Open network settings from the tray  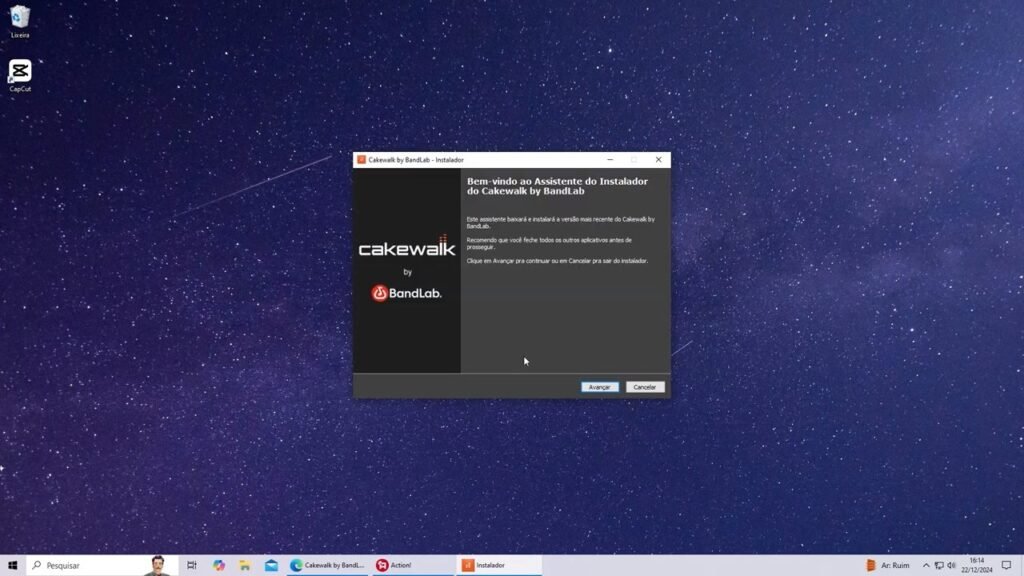coord(939,566)
